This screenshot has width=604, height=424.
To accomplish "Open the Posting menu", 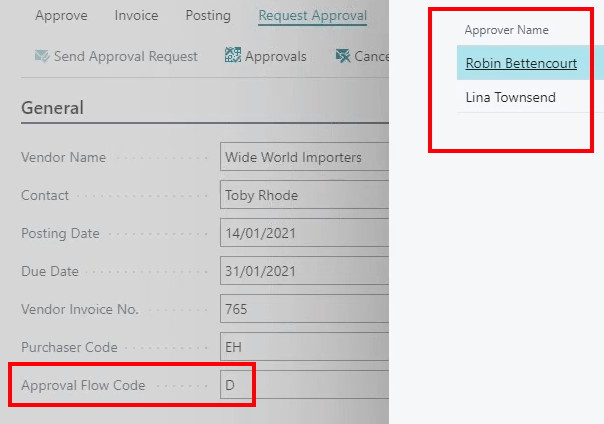I will coord(208,16).
